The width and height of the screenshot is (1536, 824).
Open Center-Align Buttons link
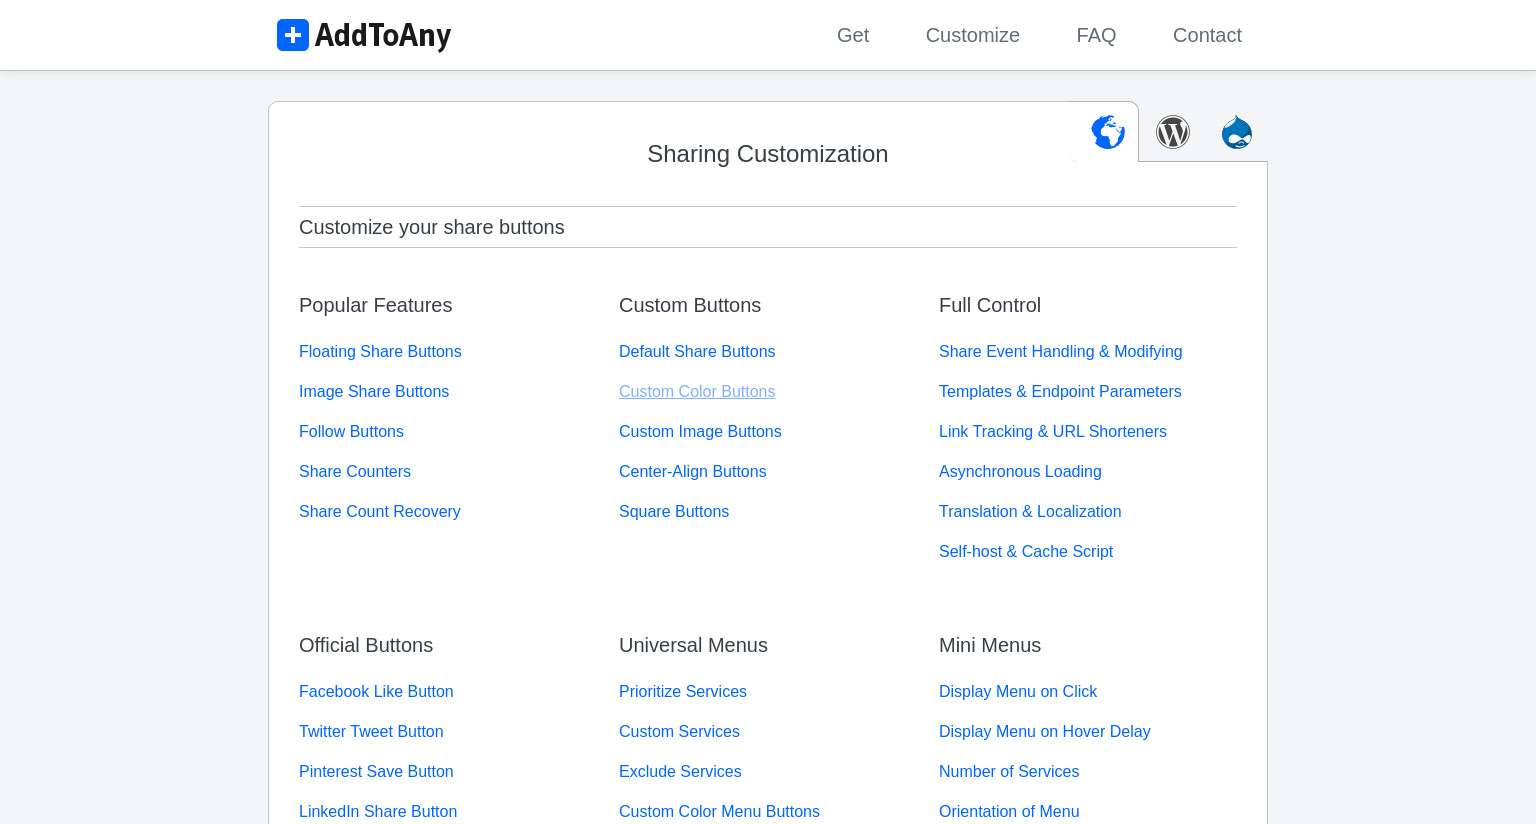point(693,471)
